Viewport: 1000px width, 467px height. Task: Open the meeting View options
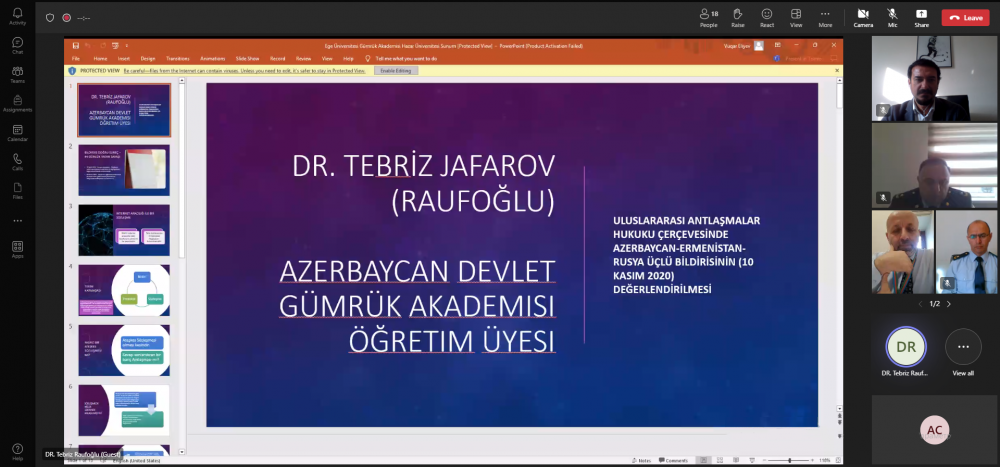(x=796, y=17)
